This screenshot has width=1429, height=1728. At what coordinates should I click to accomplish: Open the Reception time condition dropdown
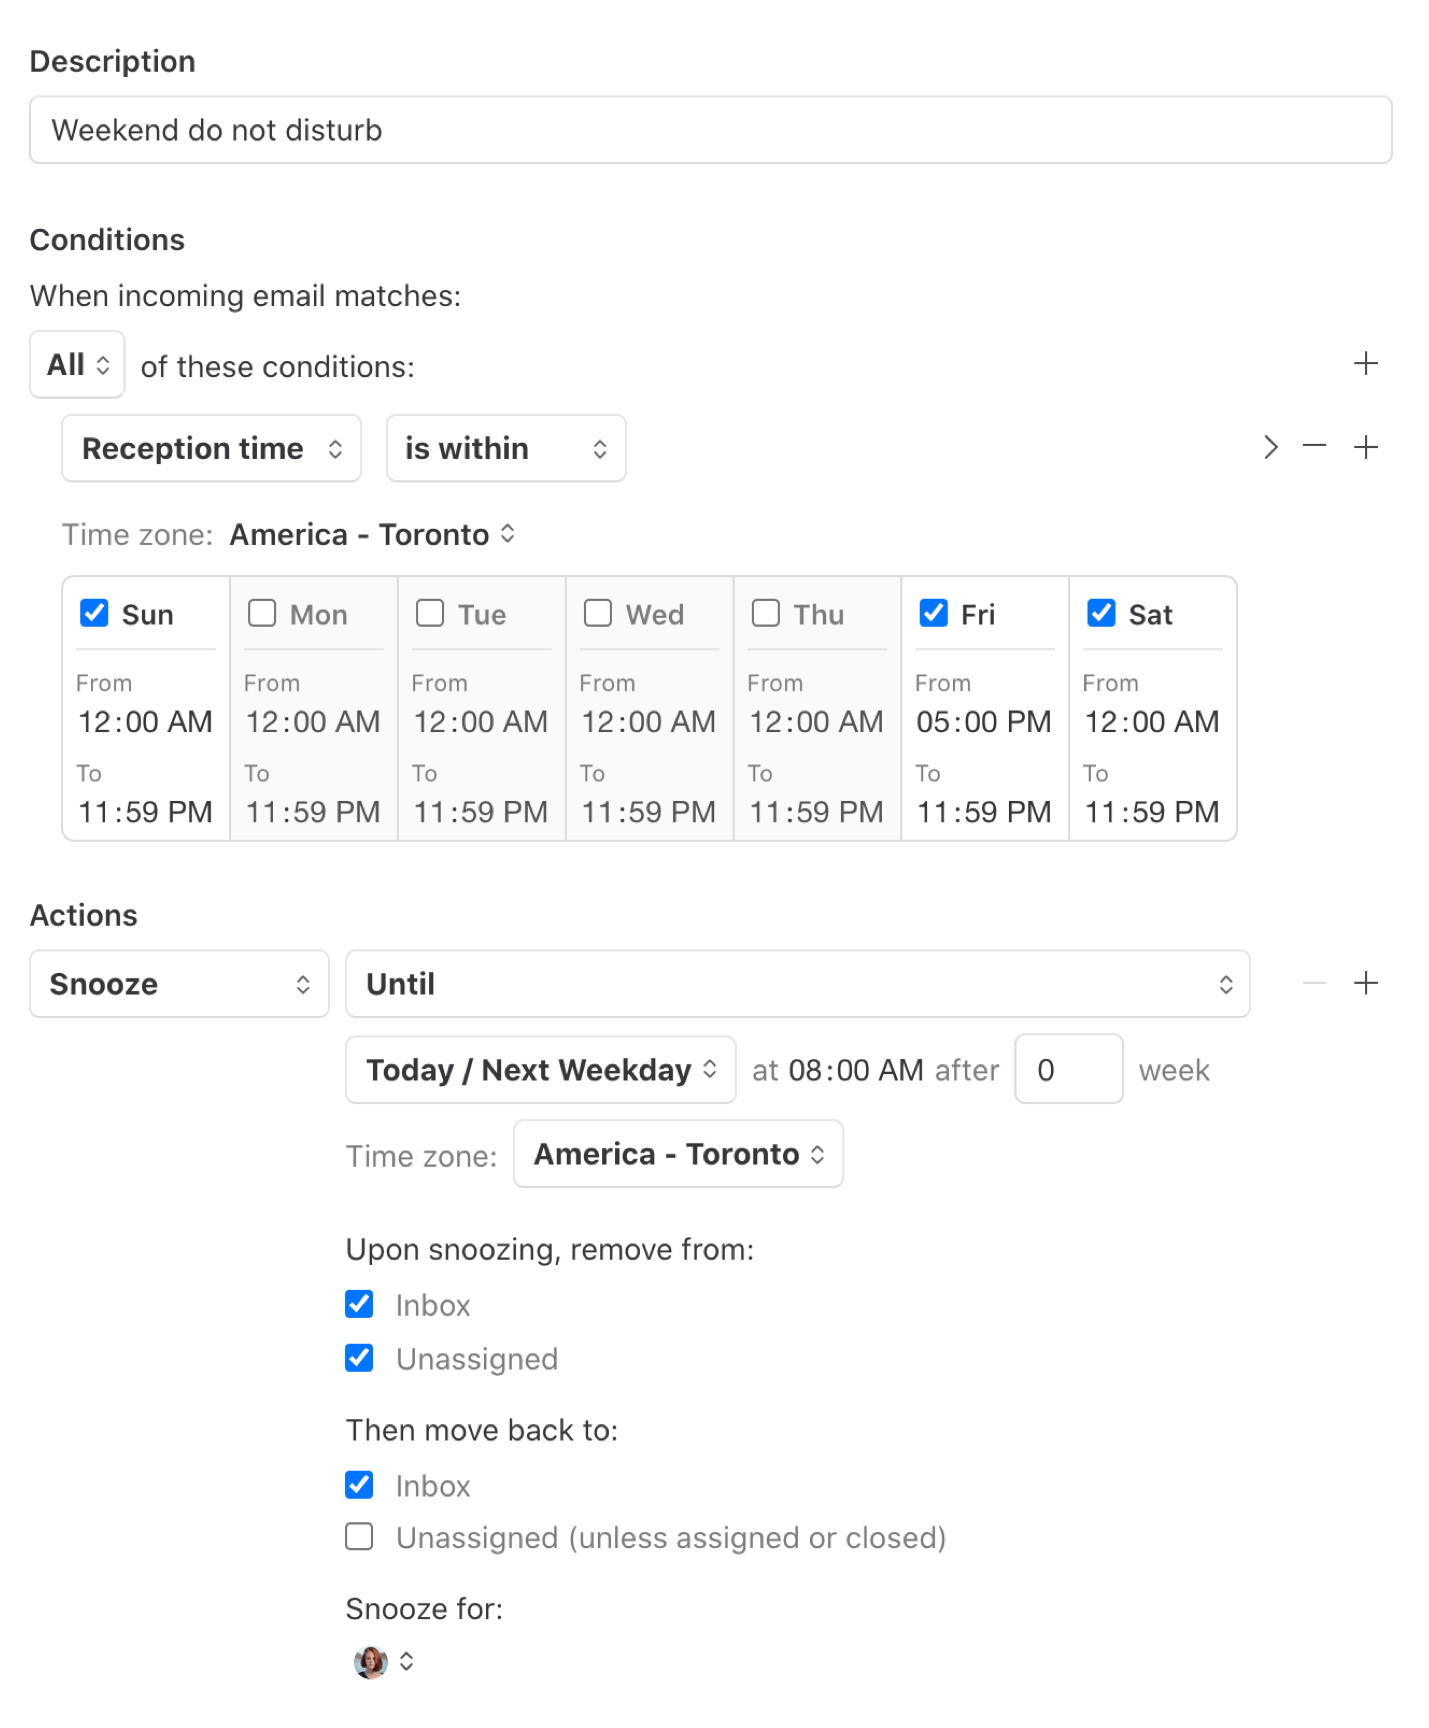pyautogui.click(x=211, y=448)
